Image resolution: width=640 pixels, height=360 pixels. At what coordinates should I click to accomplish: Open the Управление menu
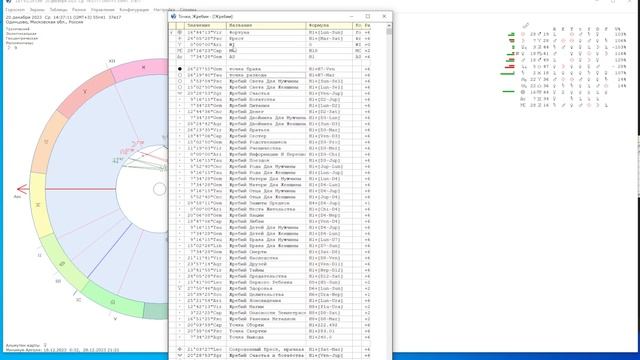pyautogui.click(x=102, y=9)
